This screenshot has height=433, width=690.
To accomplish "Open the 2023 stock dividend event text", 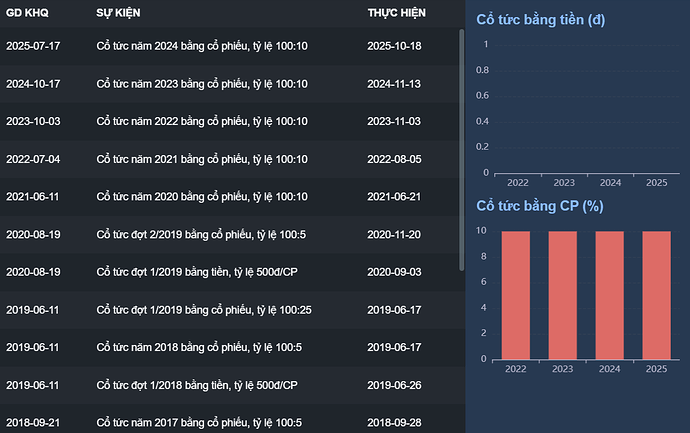I will click(x=201, y=84).
